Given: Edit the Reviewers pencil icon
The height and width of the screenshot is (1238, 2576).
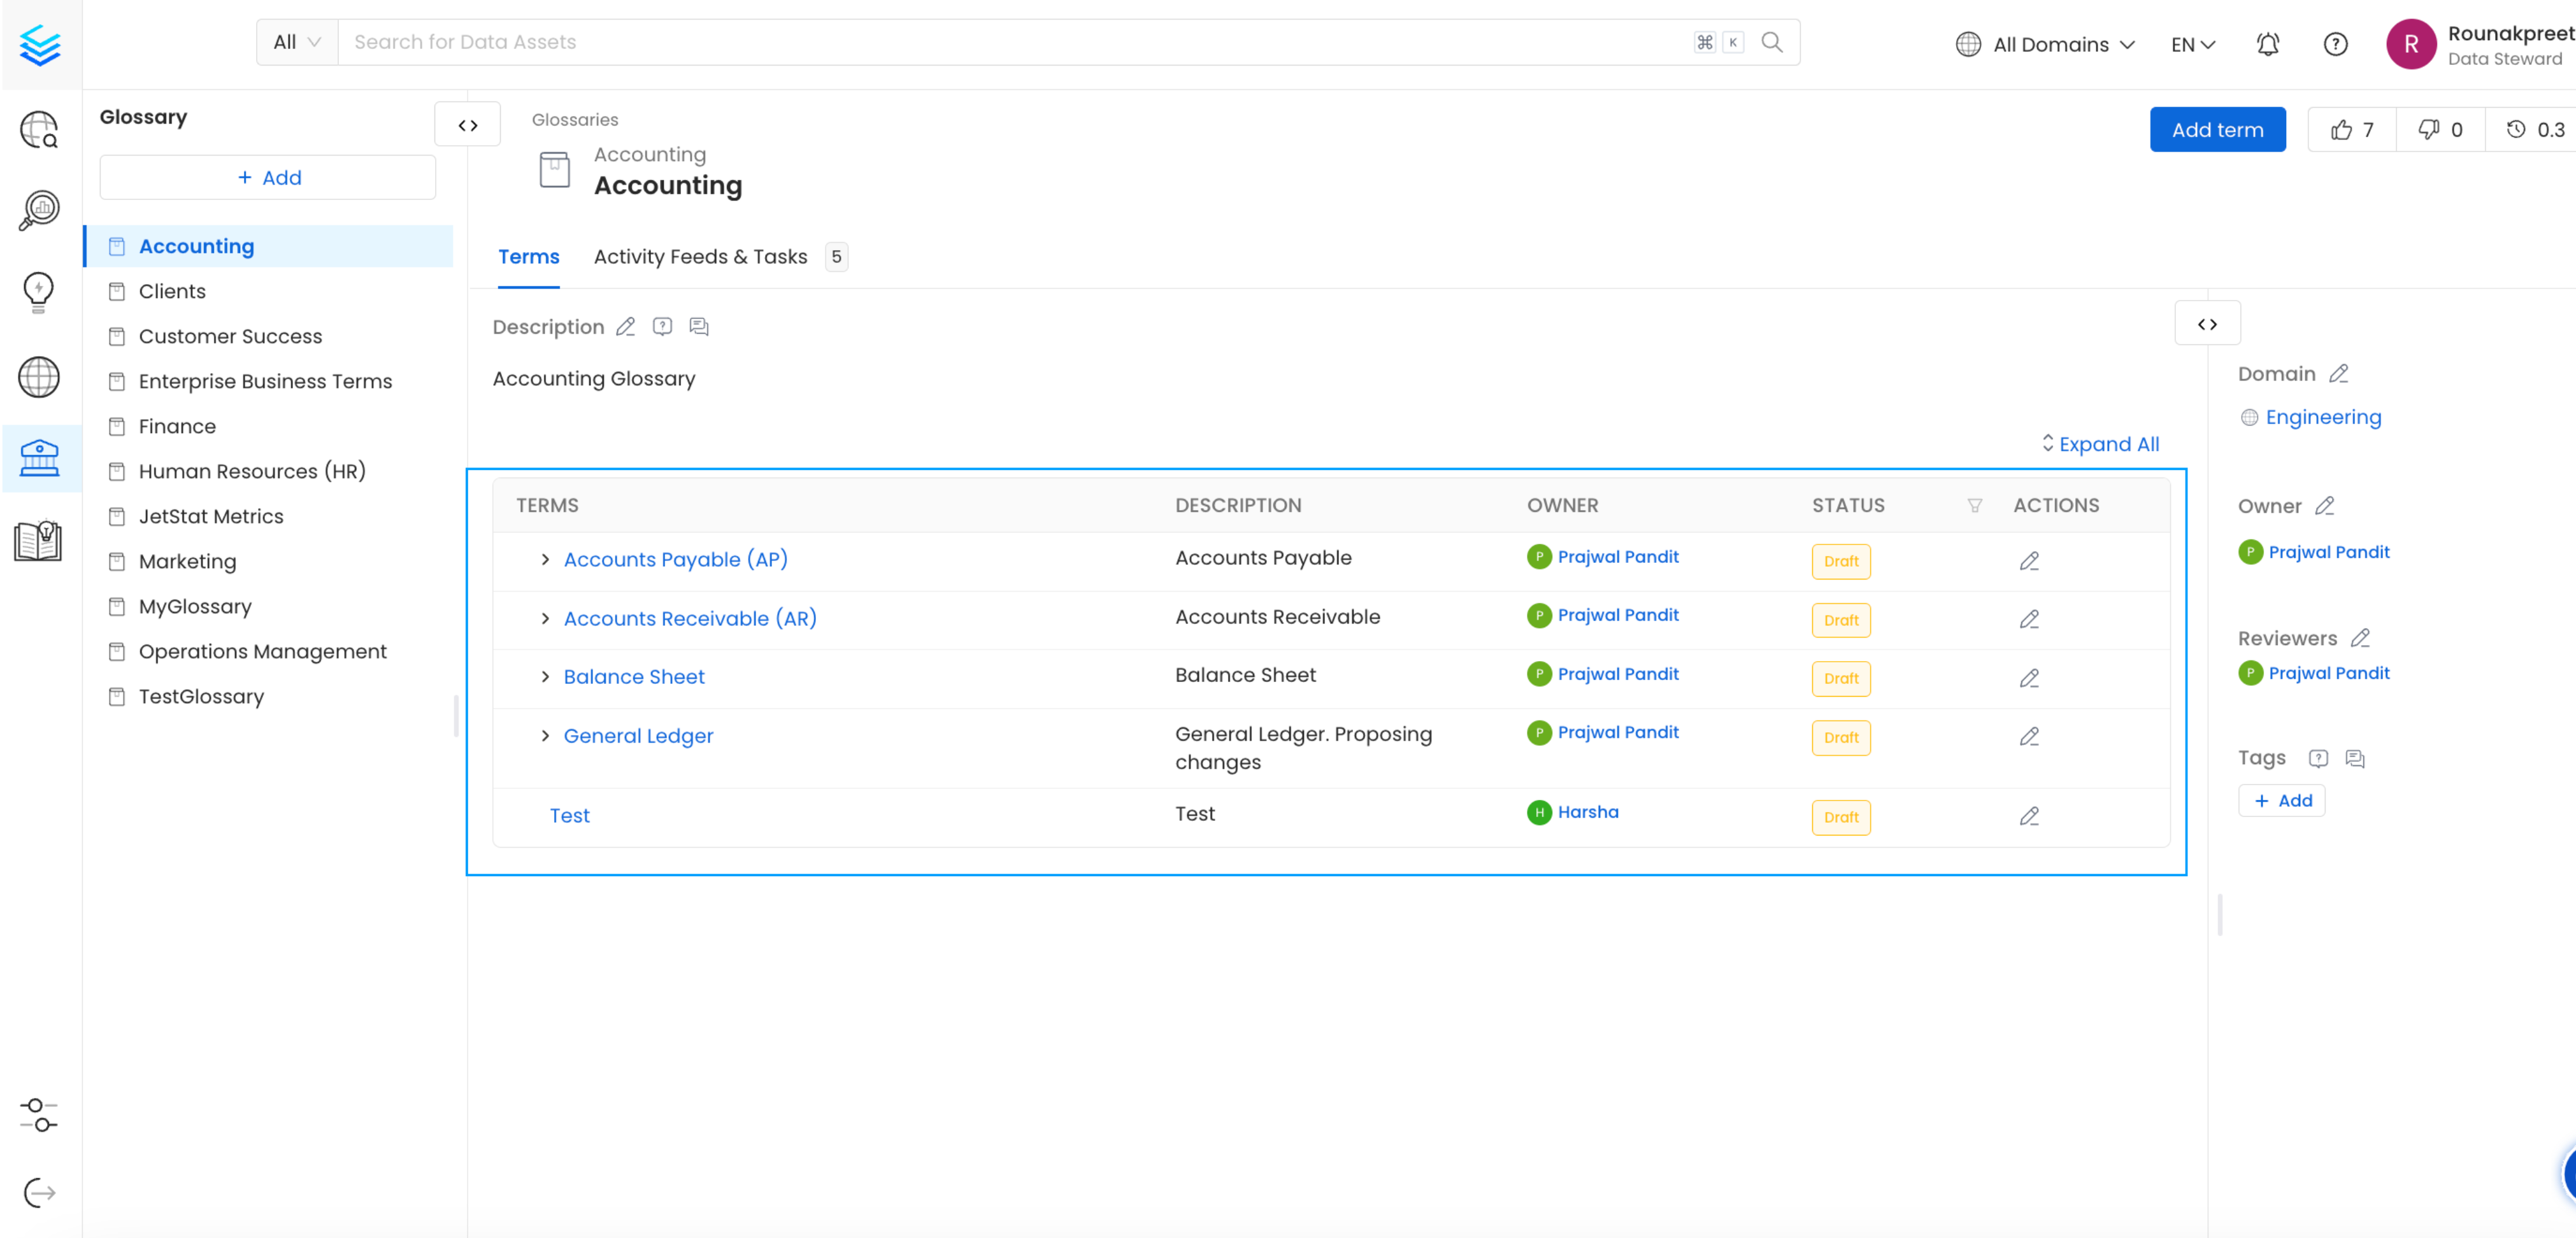Looking at the screenshot, I should 2360,638.
